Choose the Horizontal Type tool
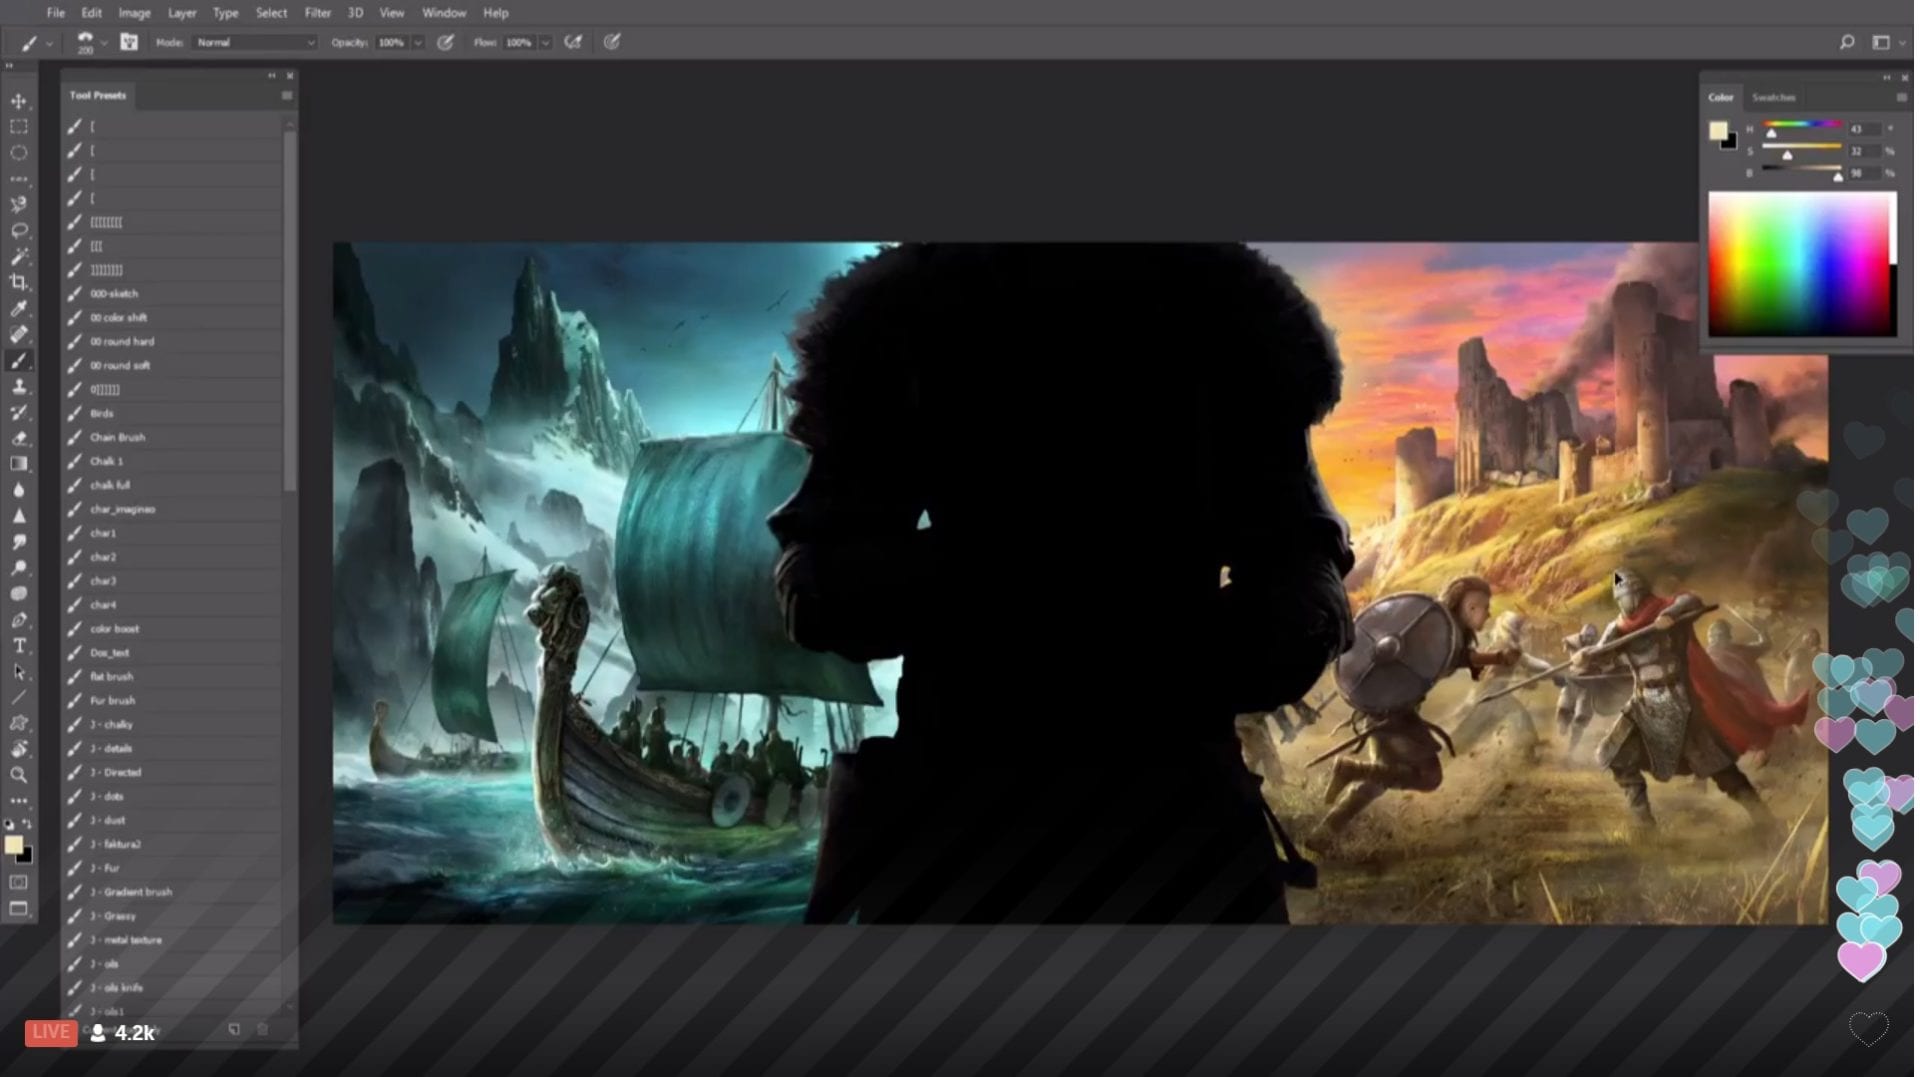 pos(19,646)
